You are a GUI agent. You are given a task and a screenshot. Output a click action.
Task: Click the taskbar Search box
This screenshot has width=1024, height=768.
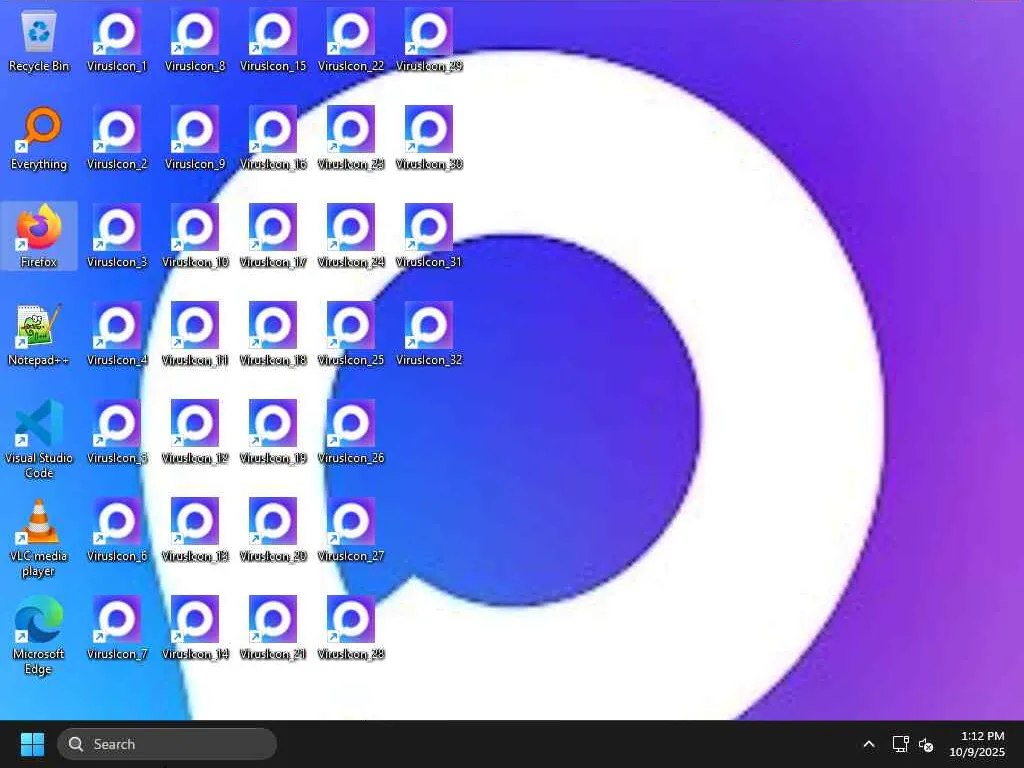pos(167,744)
